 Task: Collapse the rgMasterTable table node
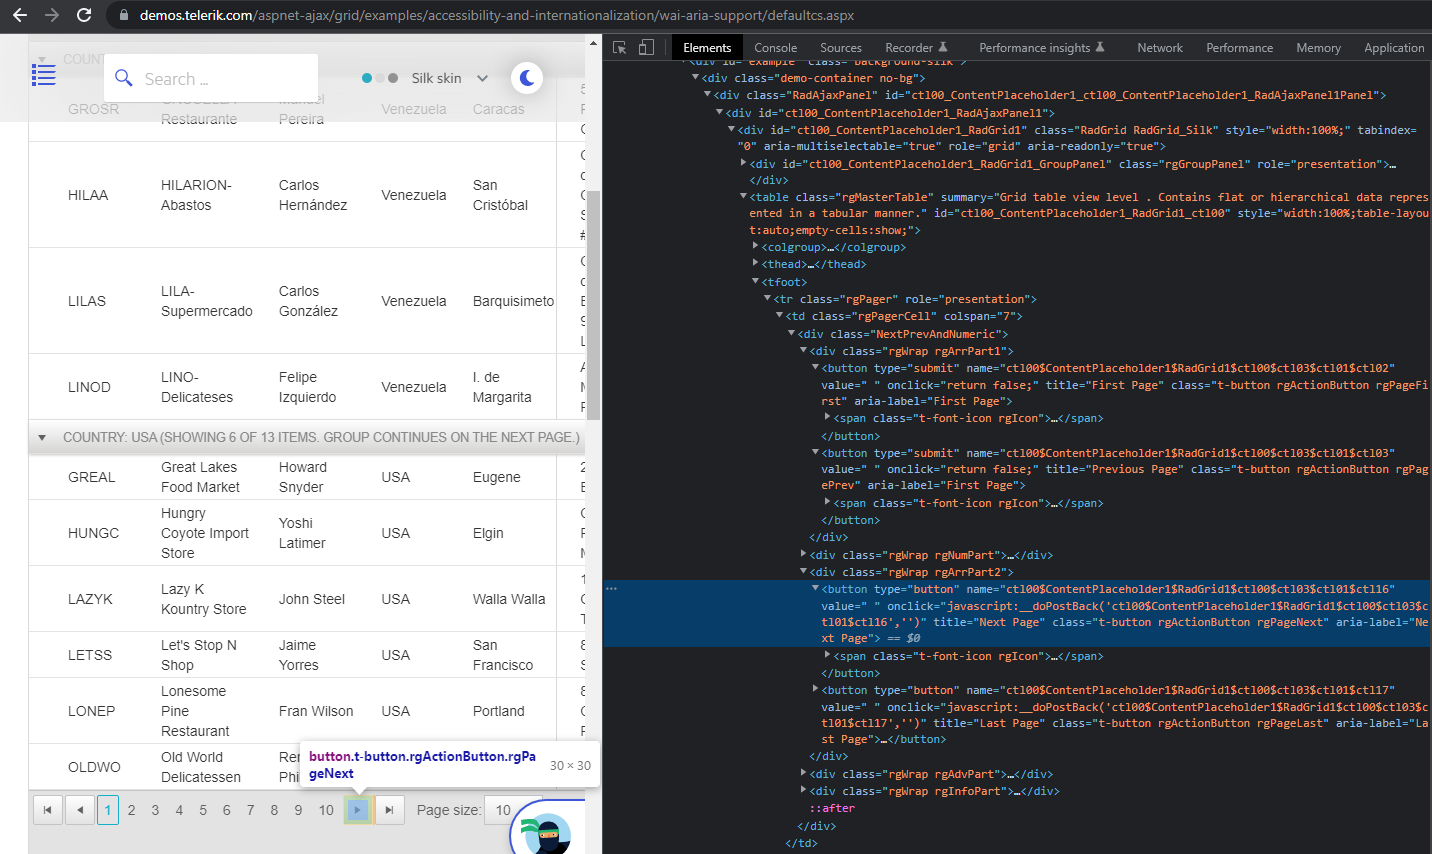[x=744, y=196]
